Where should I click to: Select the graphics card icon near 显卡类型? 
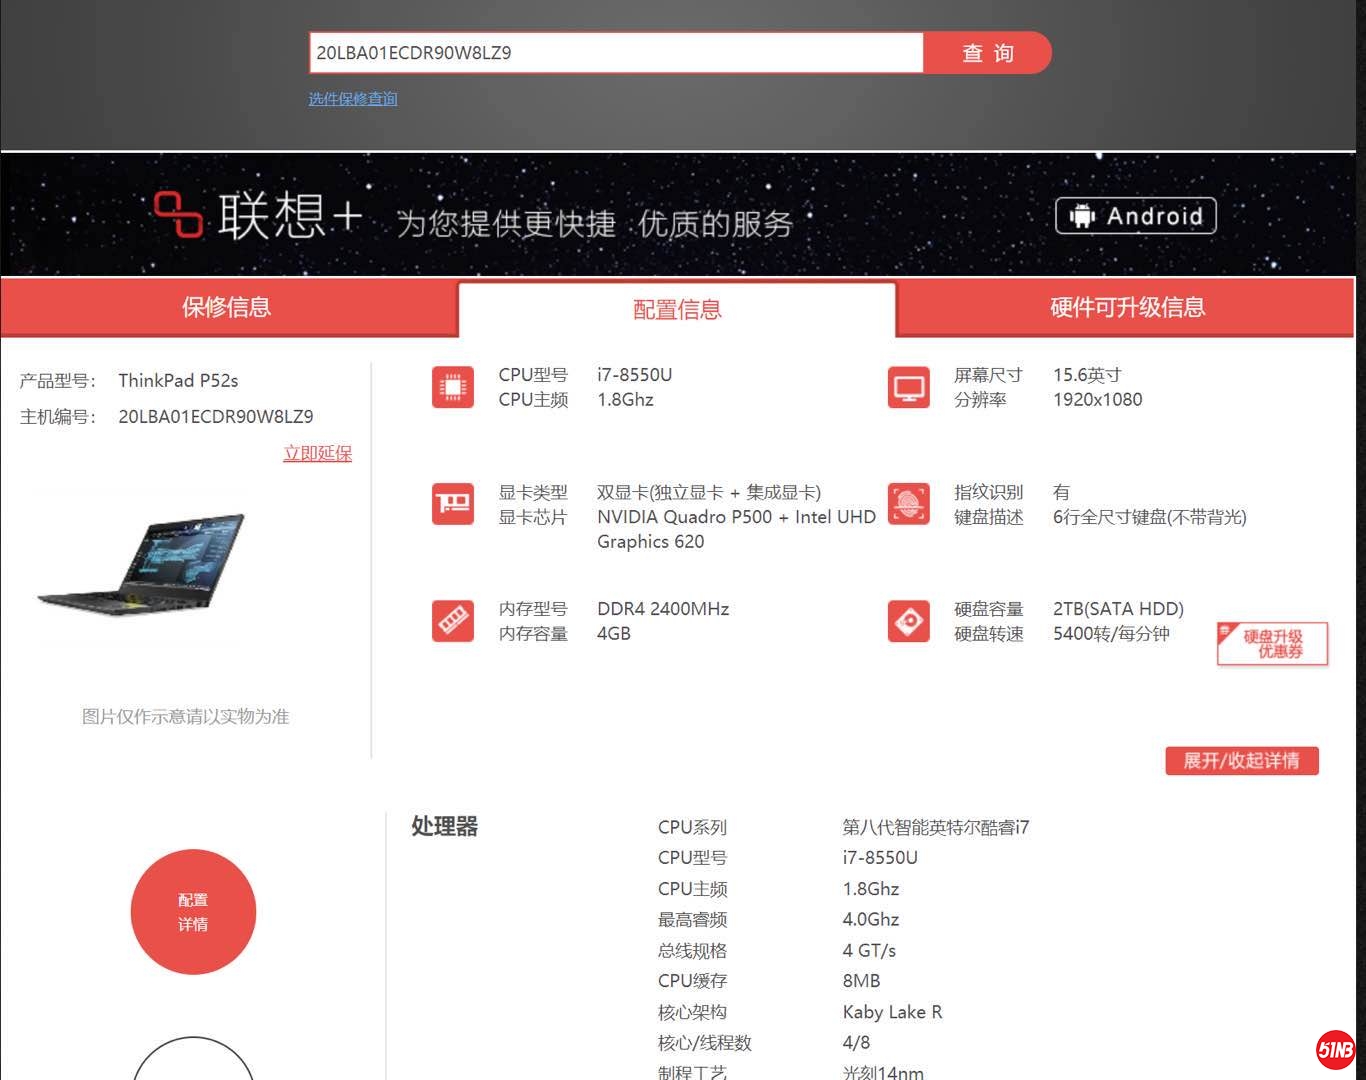pyautogui.click(x=452, y=504)
